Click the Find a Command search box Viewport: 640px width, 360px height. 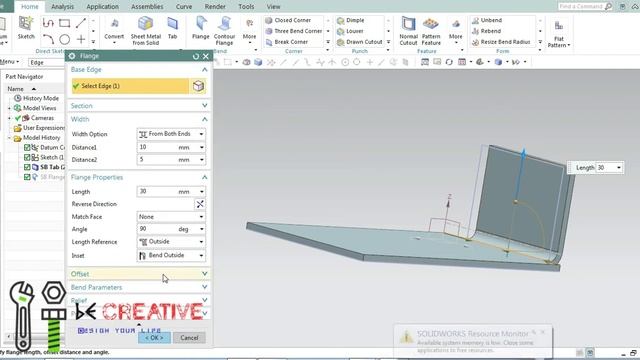(584, 7)
